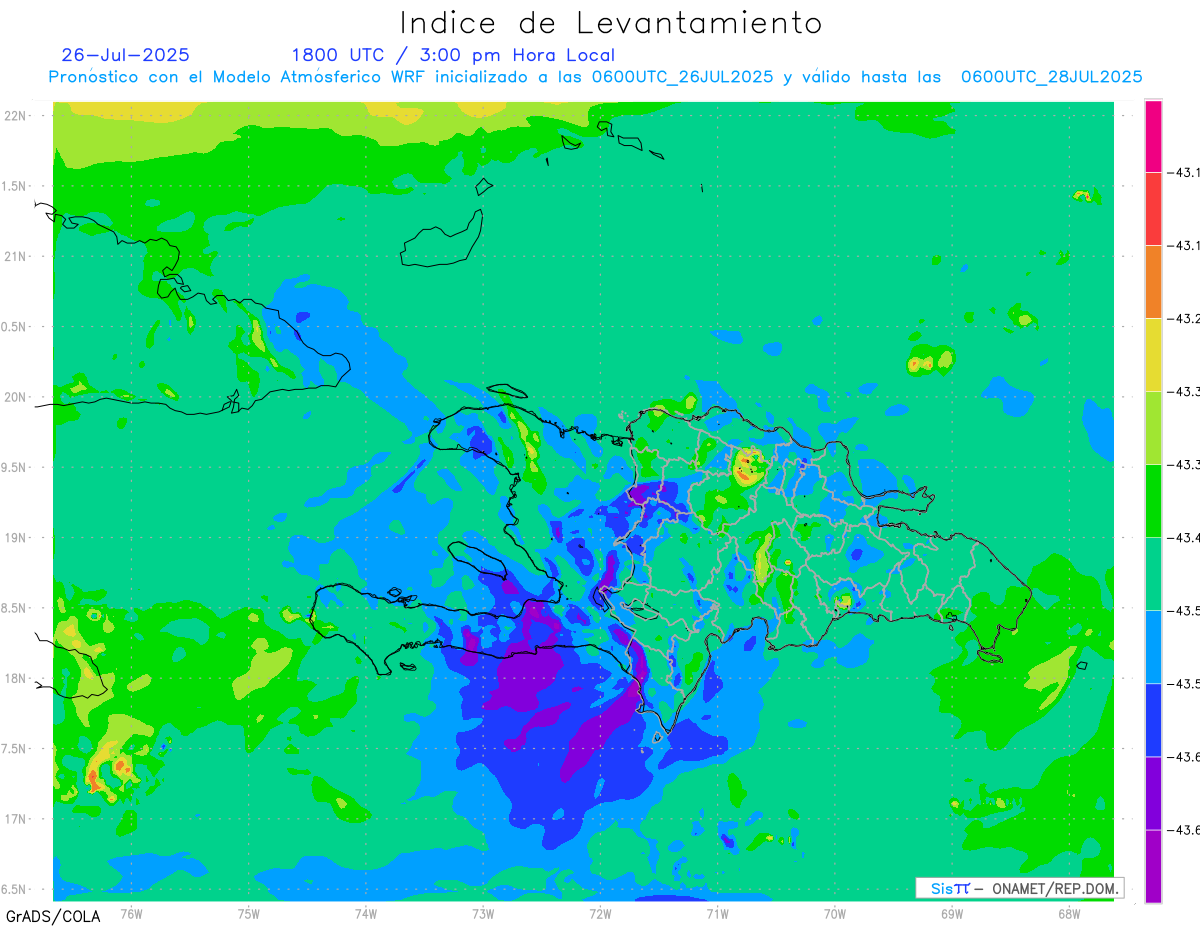Click the '17N' latitude axis label
This screenshot has width=1200, height=927.
[x=17, y=819]
